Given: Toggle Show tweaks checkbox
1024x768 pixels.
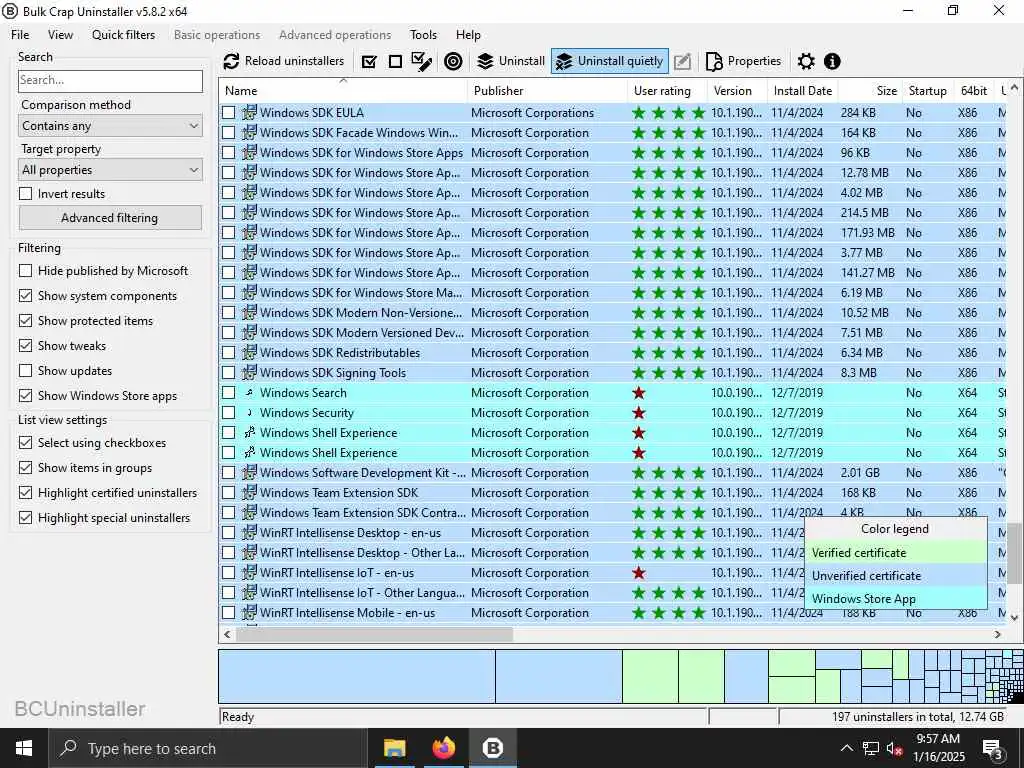Looking at the screenshot, I should click(25, 345).
